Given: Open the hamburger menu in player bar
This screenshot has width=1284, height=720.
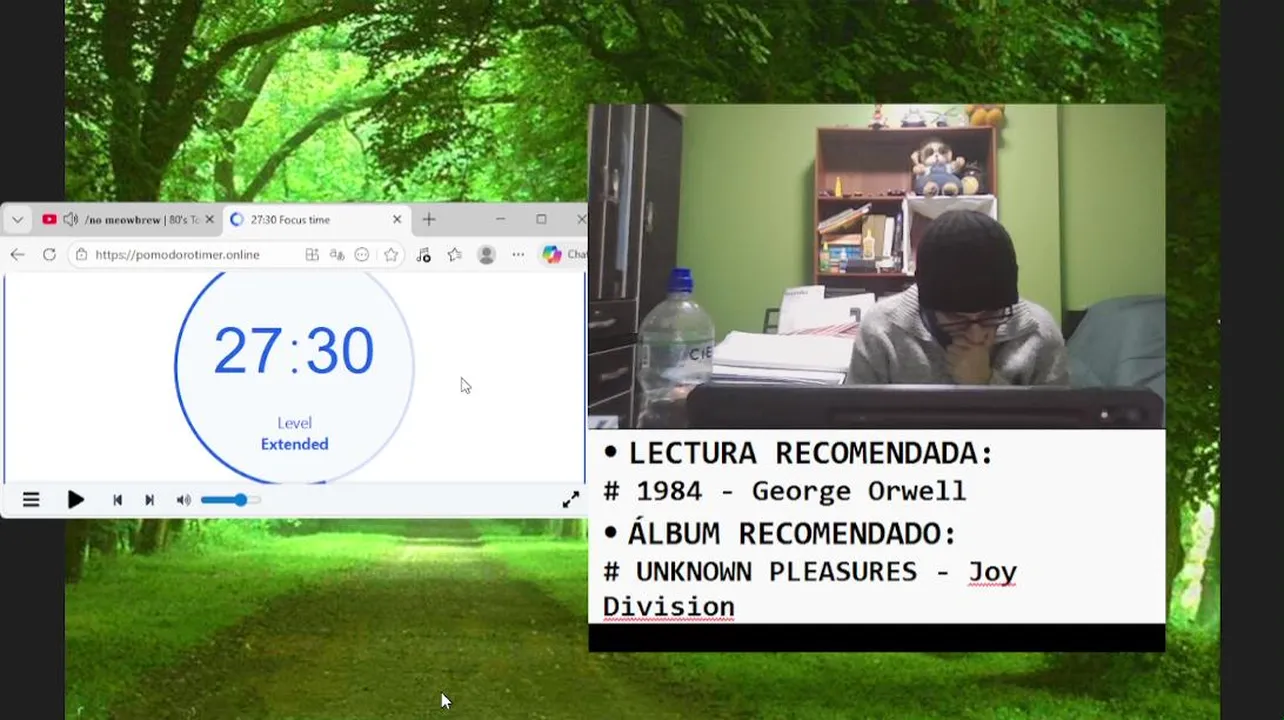Looking at the screenshot, I should pos(31,500).
